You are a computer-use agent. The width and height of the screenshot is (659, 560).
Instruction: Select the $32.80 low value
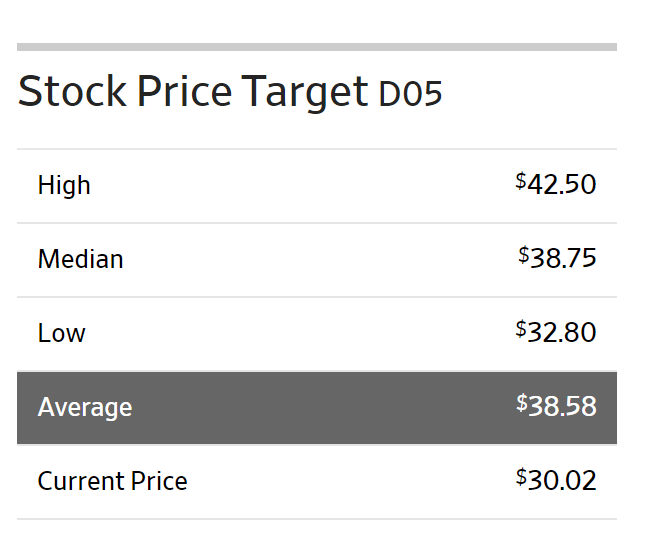click(x=556, y=332)
